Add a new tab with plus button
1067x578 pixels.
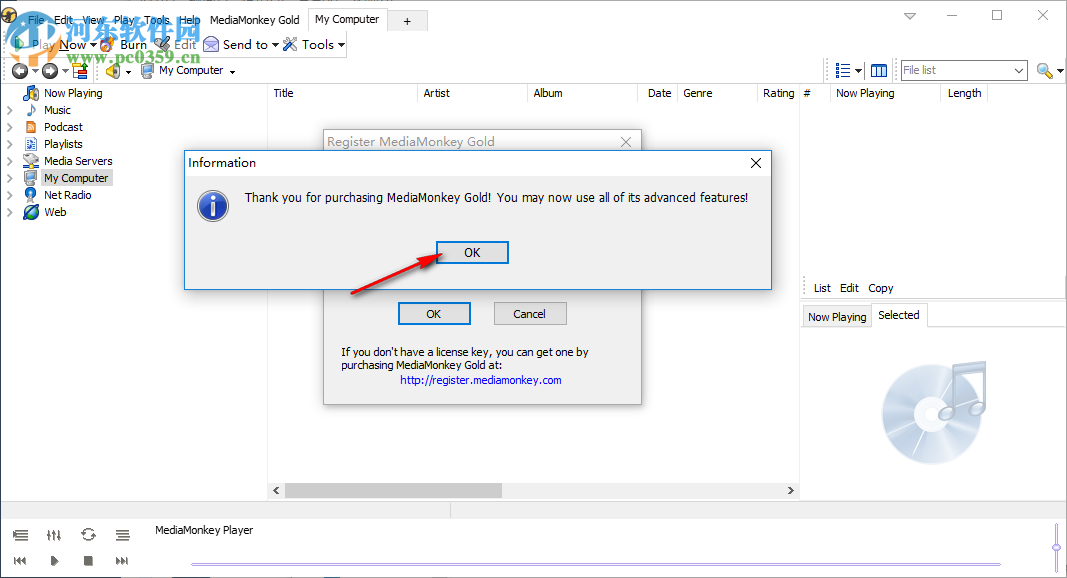click(x=407, y=21)
